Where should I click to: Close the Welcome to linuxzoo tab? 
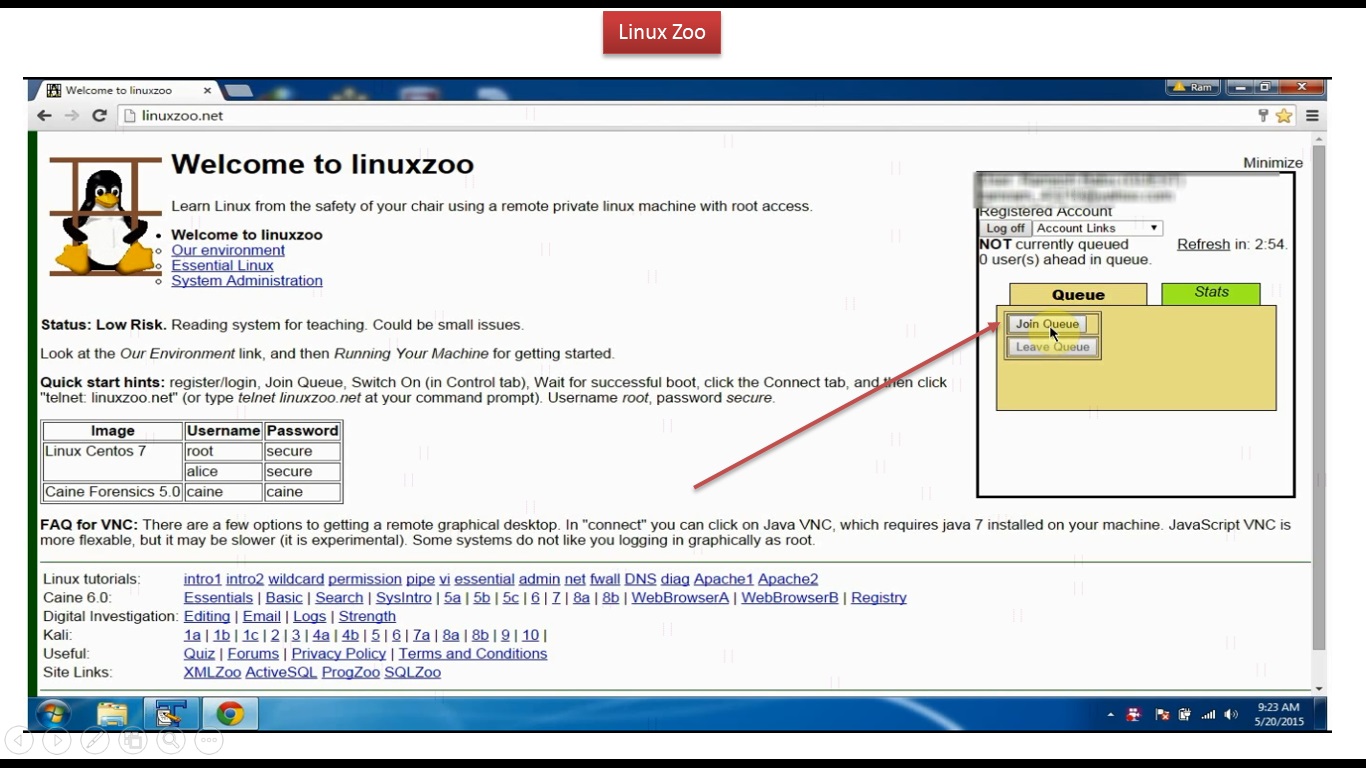pyautogui.click(x=208, y=90)
